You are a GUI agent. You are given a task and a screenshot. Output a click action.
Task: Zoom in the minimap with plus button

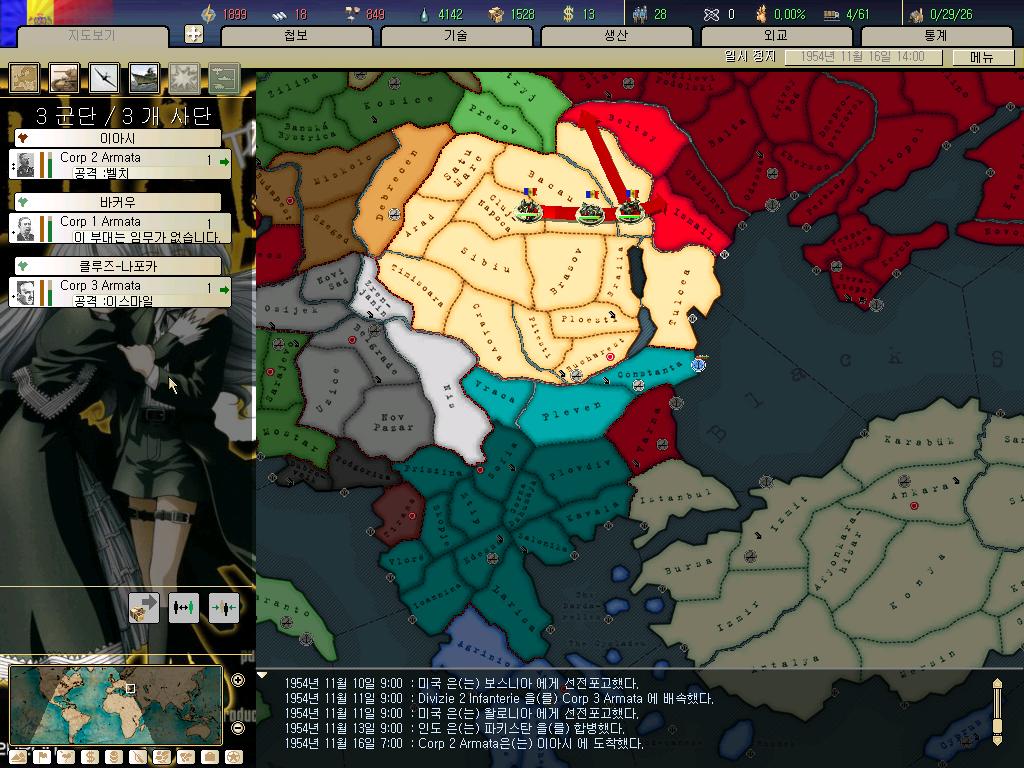tap(238, 680)
